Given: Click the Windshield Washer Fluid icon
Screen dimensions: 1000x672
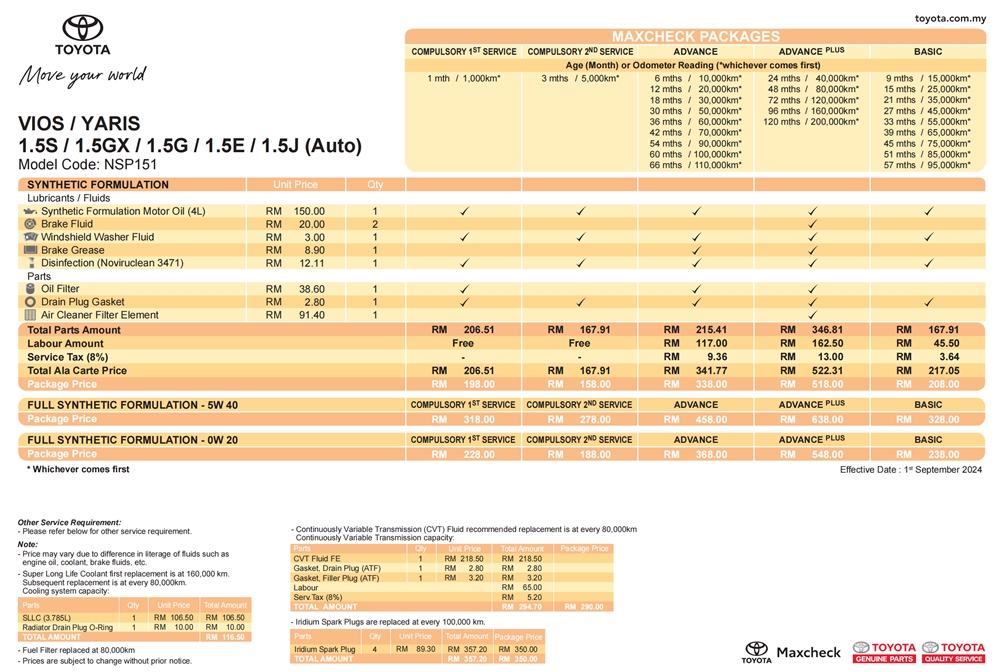Looking at the screenshot, I should pyautogui.click(x=30, y=237).
